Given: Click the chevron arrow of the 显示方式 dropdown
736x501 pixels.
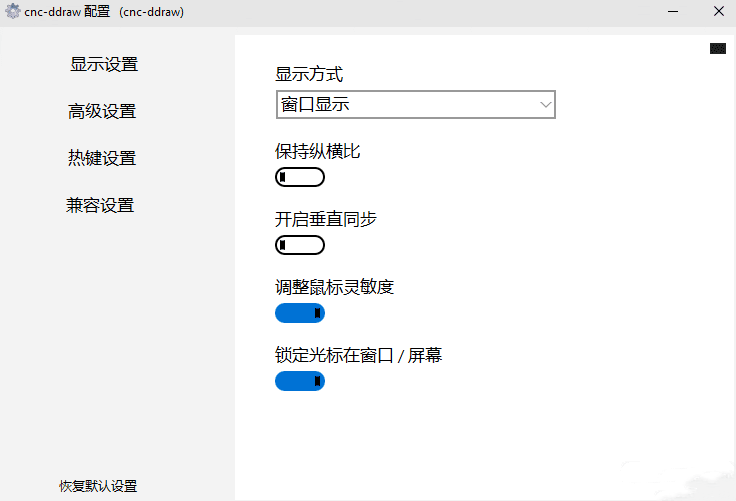Looking at the screenshot, I should point(545,104).
